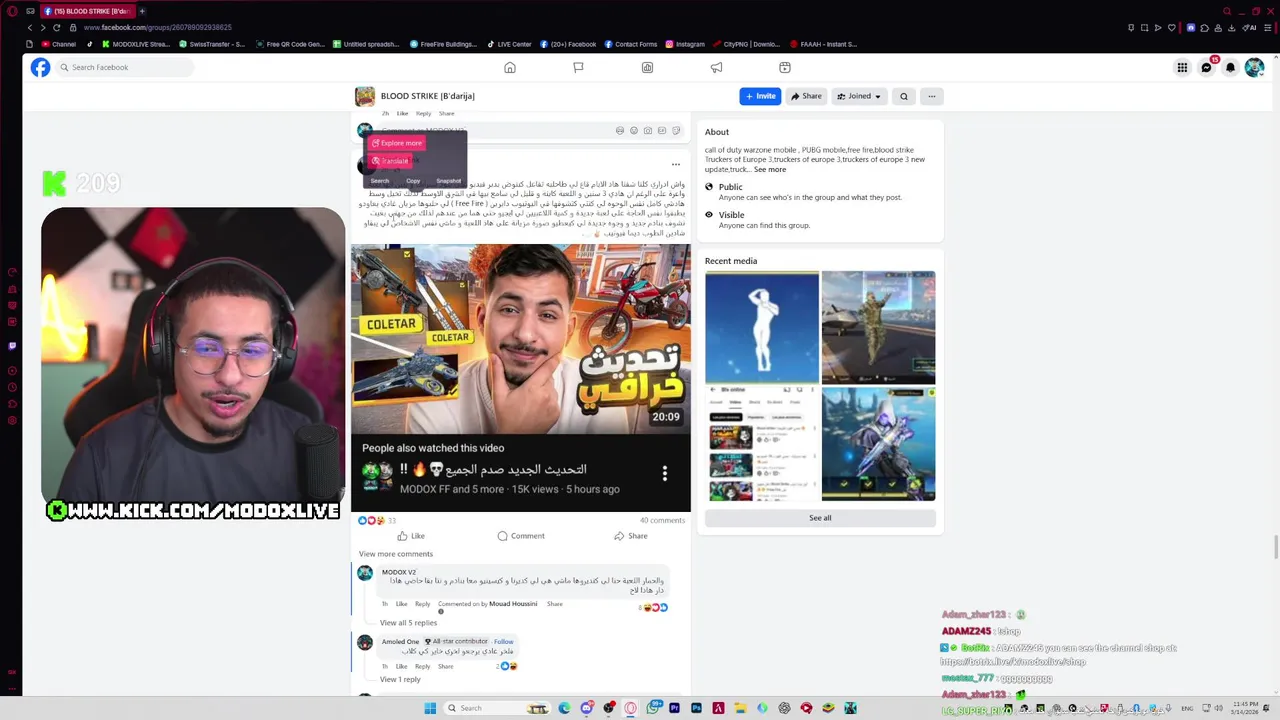1280x720 pixels.
Task: Open the notifications bell icon
Action: click(1230, 67)
